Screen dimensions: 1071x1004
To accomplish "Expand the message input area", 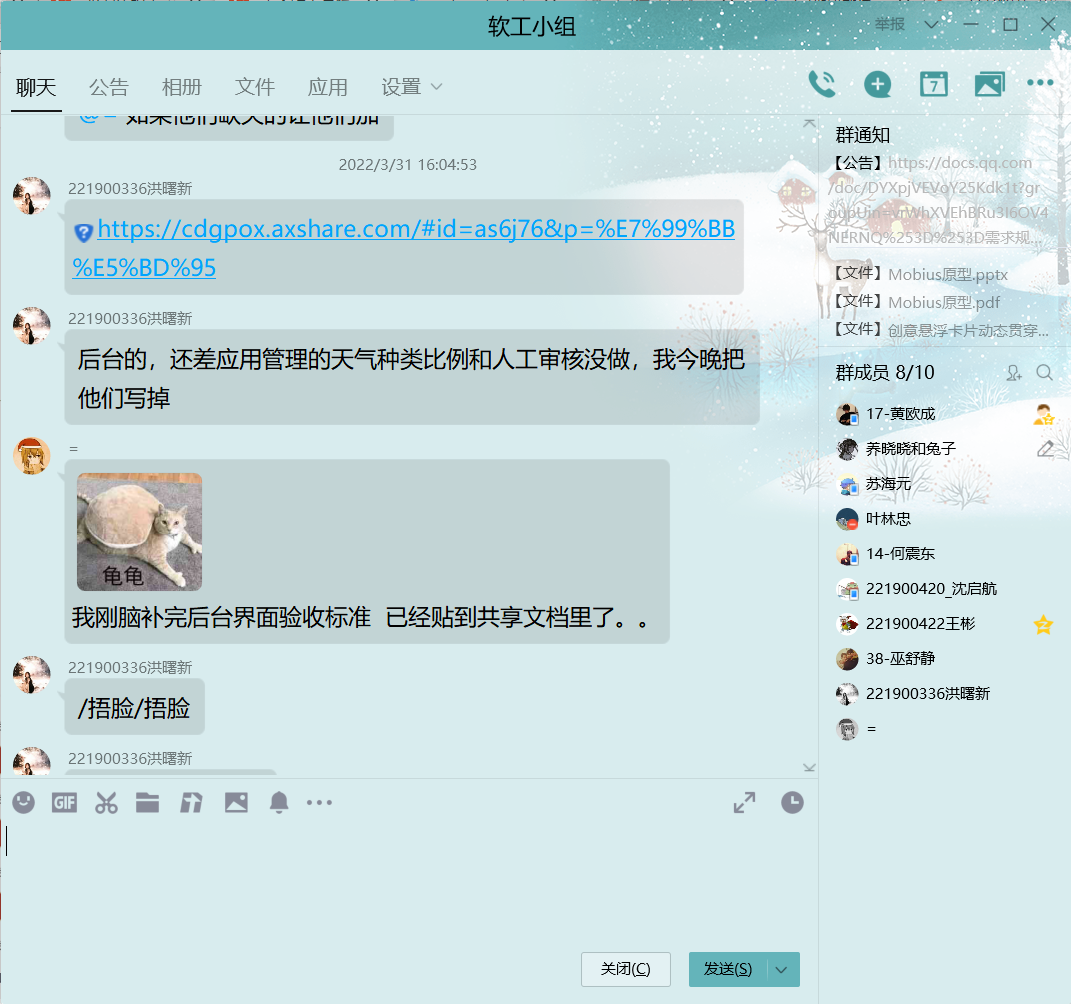I will [745, 803].
